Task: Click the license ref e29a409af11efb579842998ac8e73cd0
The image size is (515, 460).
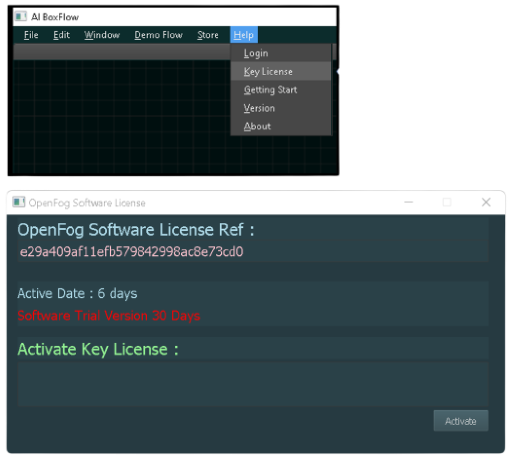Action: (132, 252)
